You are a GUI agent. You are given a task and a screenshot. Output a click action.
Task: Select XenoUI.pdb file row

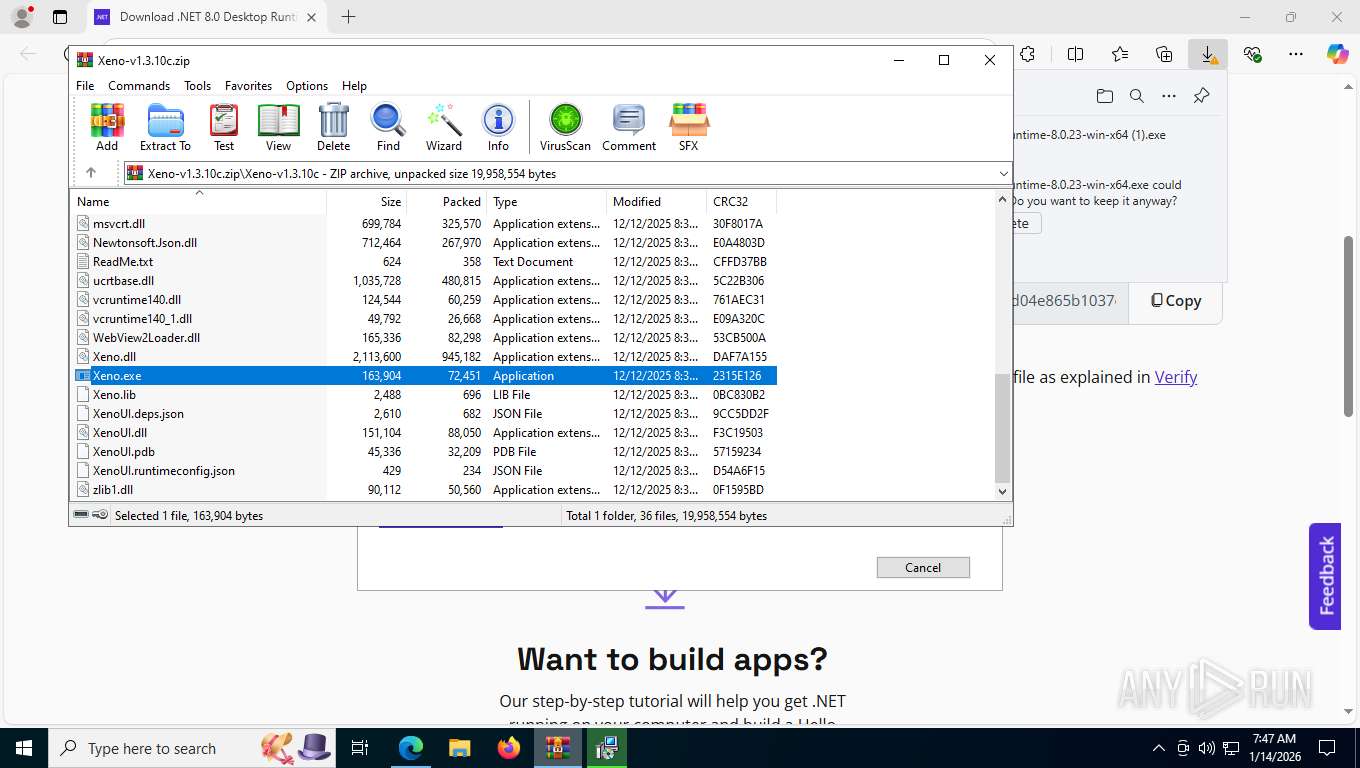[424, 452]
